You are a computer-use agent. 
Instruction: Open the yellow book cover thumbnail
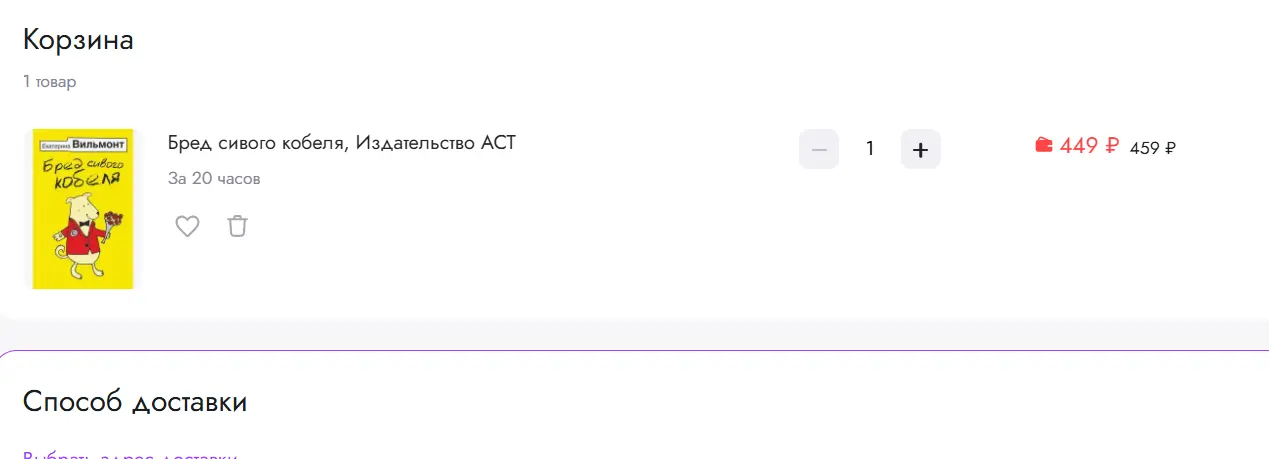coord(83,209)
